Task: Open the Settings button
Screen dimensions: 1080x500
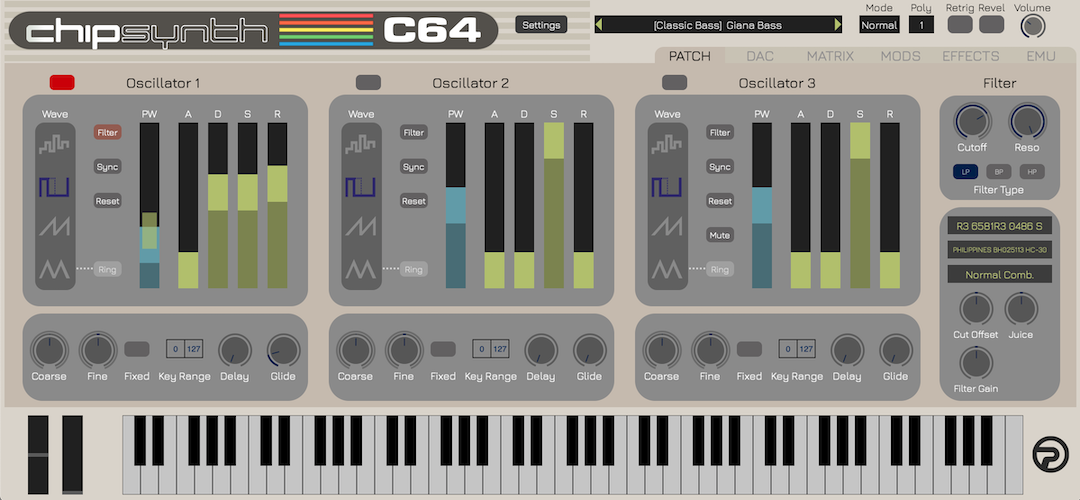Action: pos(541,25)
